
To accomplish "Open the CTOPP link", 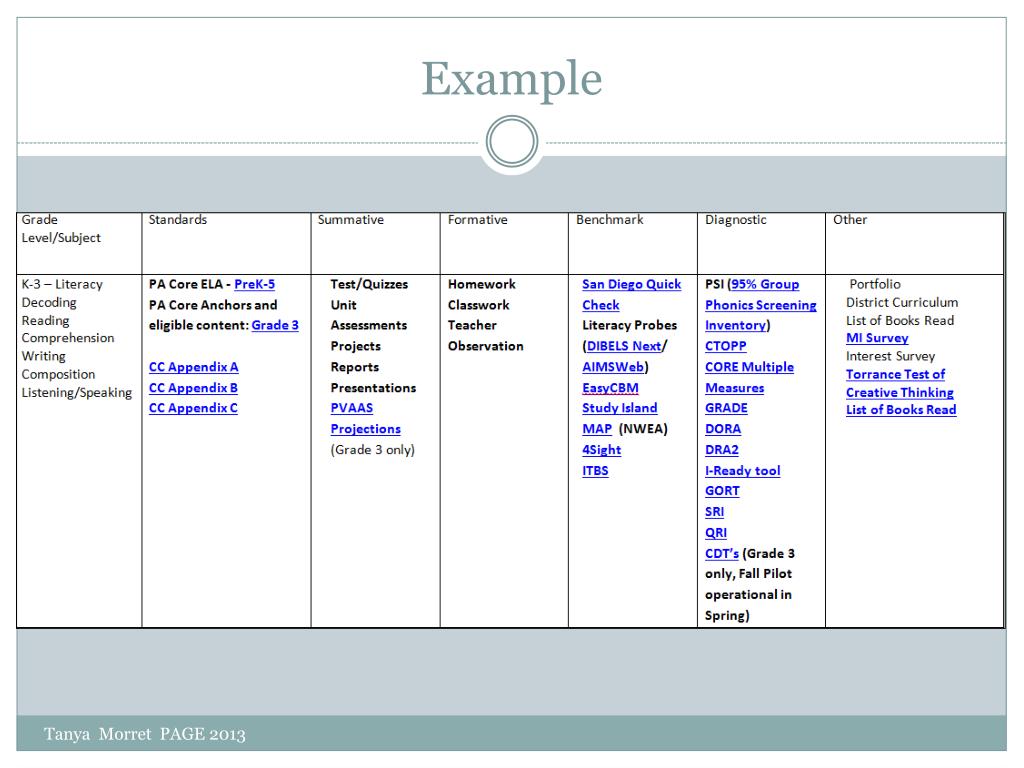I will click(x=726, y=346).
